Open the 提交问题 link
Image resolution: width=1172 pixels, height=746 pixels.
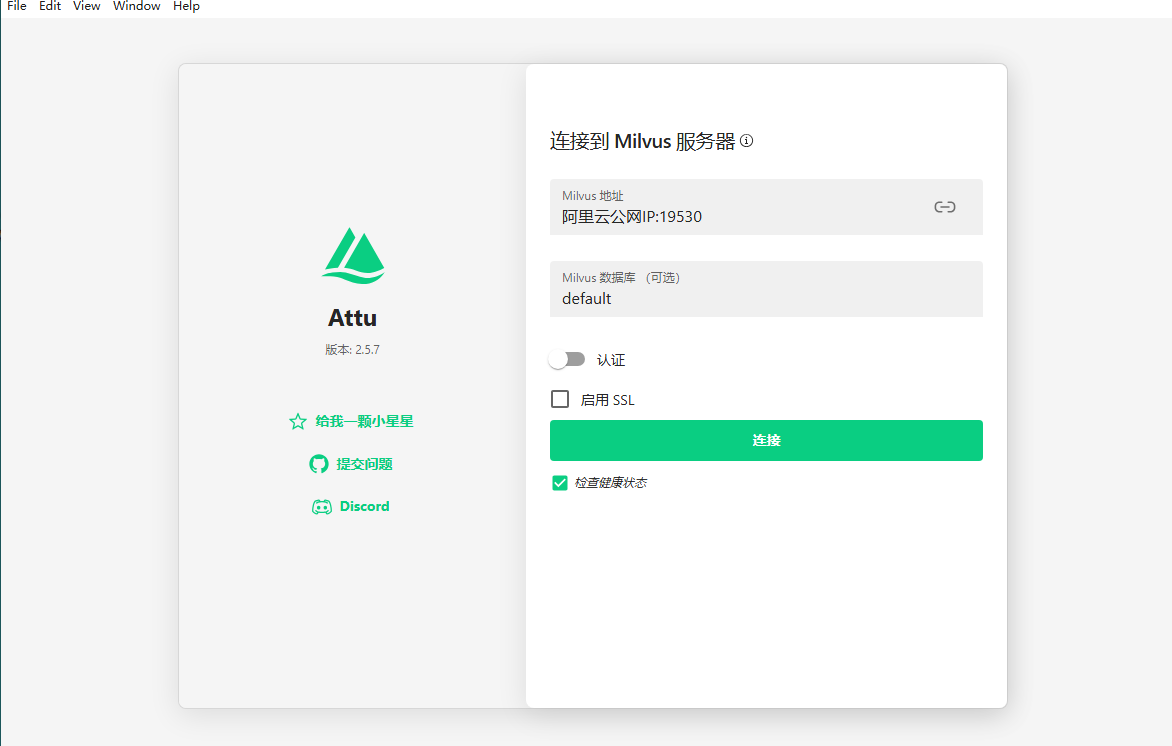point(365,464)
